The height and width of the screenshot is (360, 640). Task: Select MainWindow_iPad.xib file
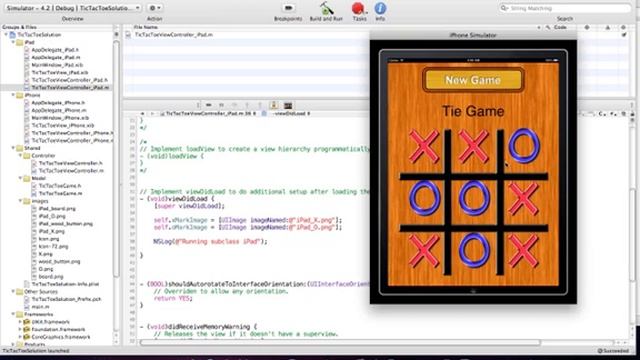pos(57,65)
